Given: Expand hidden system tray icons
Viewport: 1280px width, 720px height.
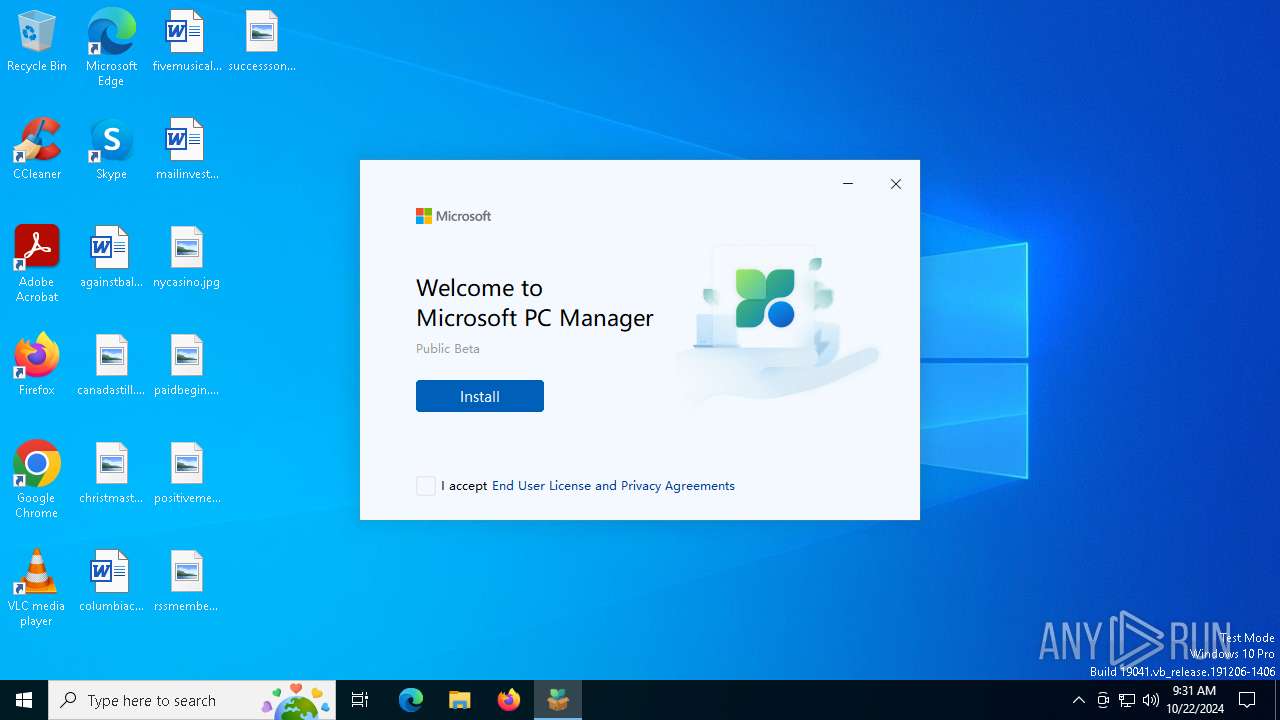Looking at the screenshot, I should pyautogui.click(x=1079, y=700).
